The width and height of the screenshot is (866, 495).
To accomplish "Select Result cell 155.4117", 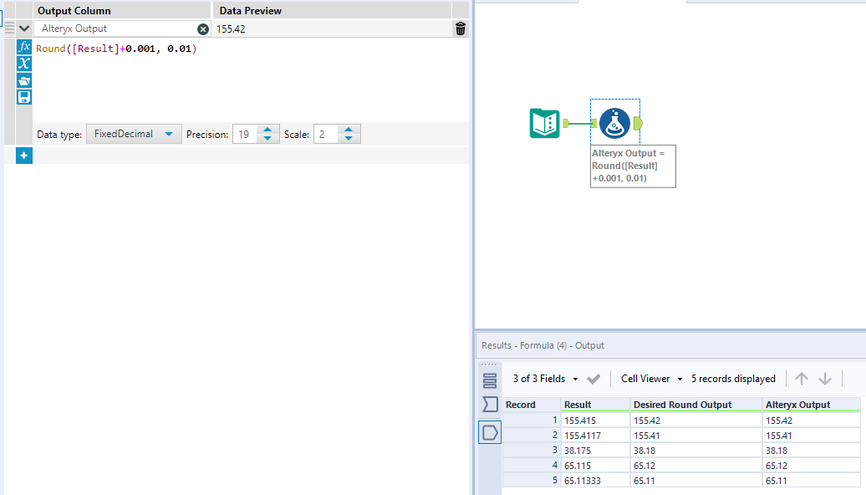I will pyautogui.click(x=595, y=435).
